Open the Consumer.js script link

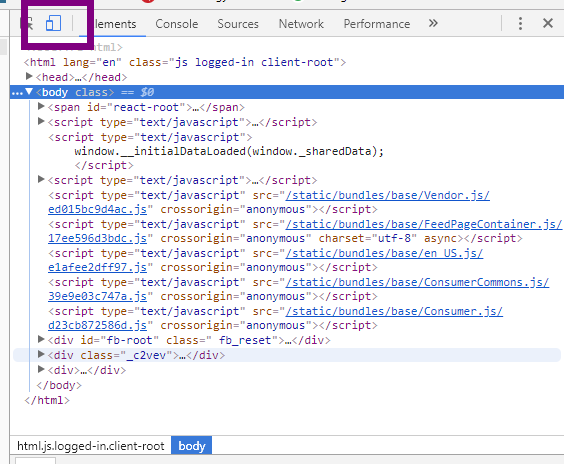point(394,311)
